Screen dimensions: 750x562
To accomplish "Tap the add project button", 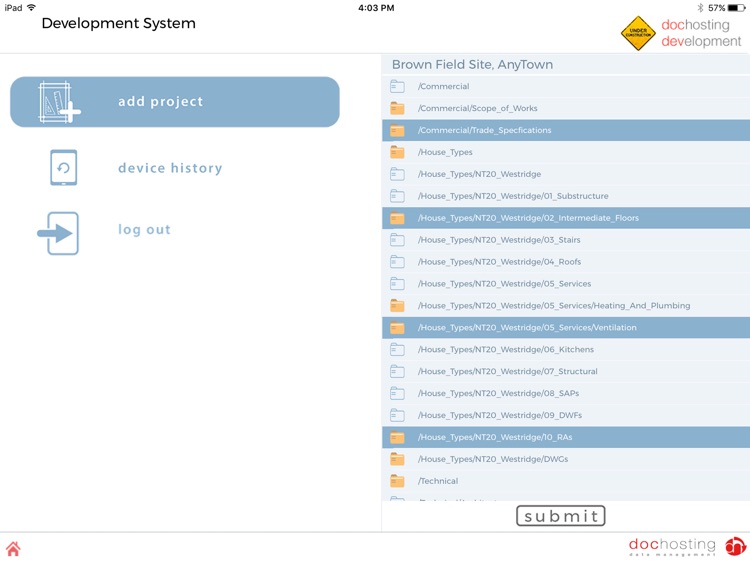I will 175,102.
